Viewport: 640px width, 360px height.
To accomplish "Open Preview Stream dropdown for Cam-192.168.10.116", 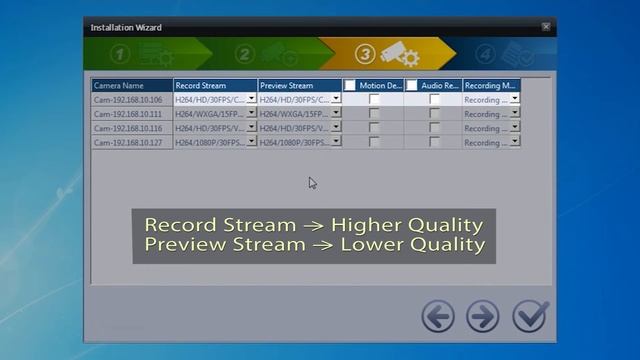I will 336,127.
